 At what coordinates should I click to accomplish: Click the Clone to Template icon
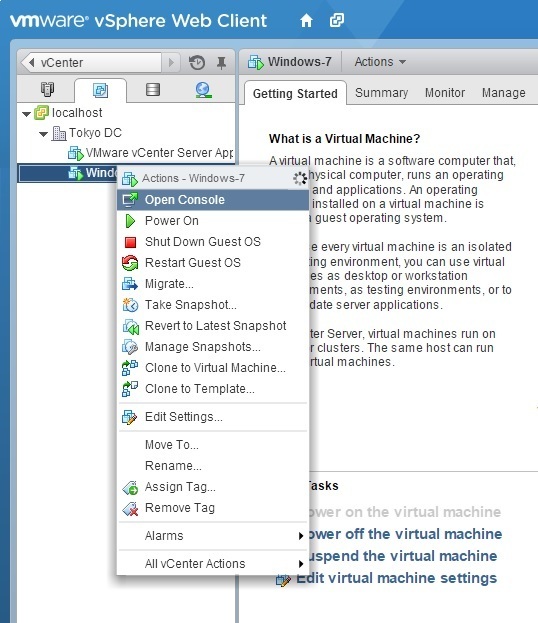pos(130,389)
